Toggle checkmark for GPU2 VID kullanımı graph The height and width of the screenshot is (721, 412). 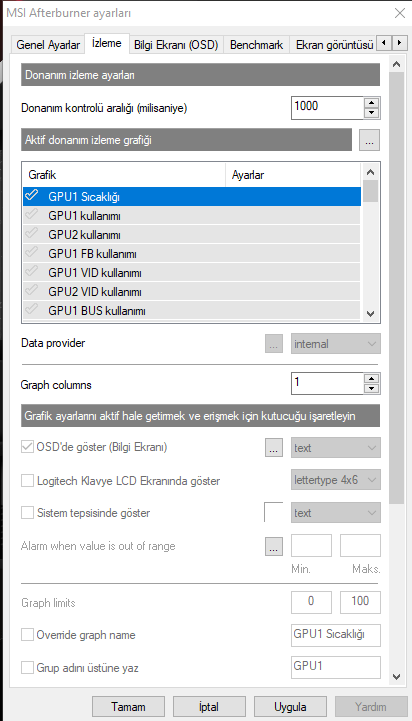(32, 291)
